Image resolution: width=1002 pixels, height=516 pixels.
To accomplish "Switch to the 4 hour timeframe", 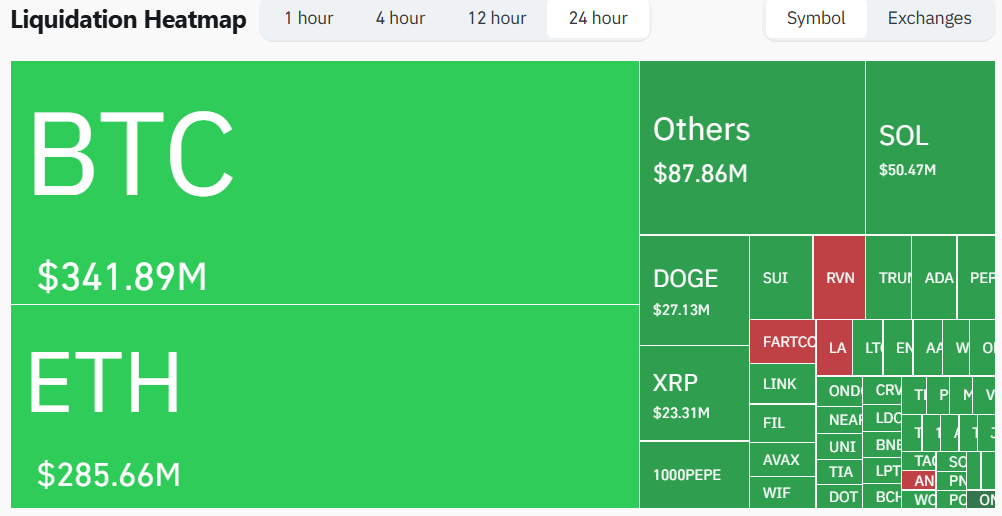I will coord(400,18).
